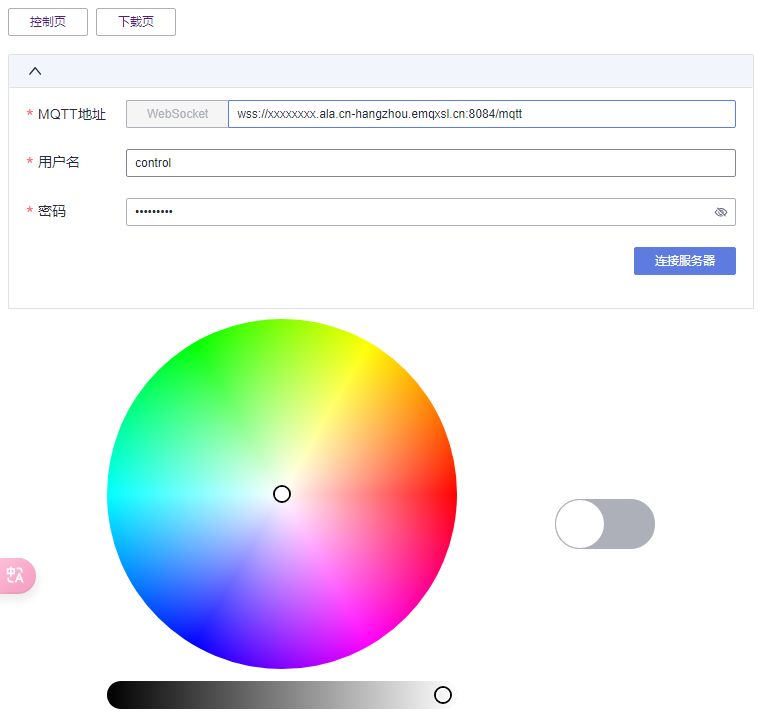Click the 密码 label

[52, 211]
